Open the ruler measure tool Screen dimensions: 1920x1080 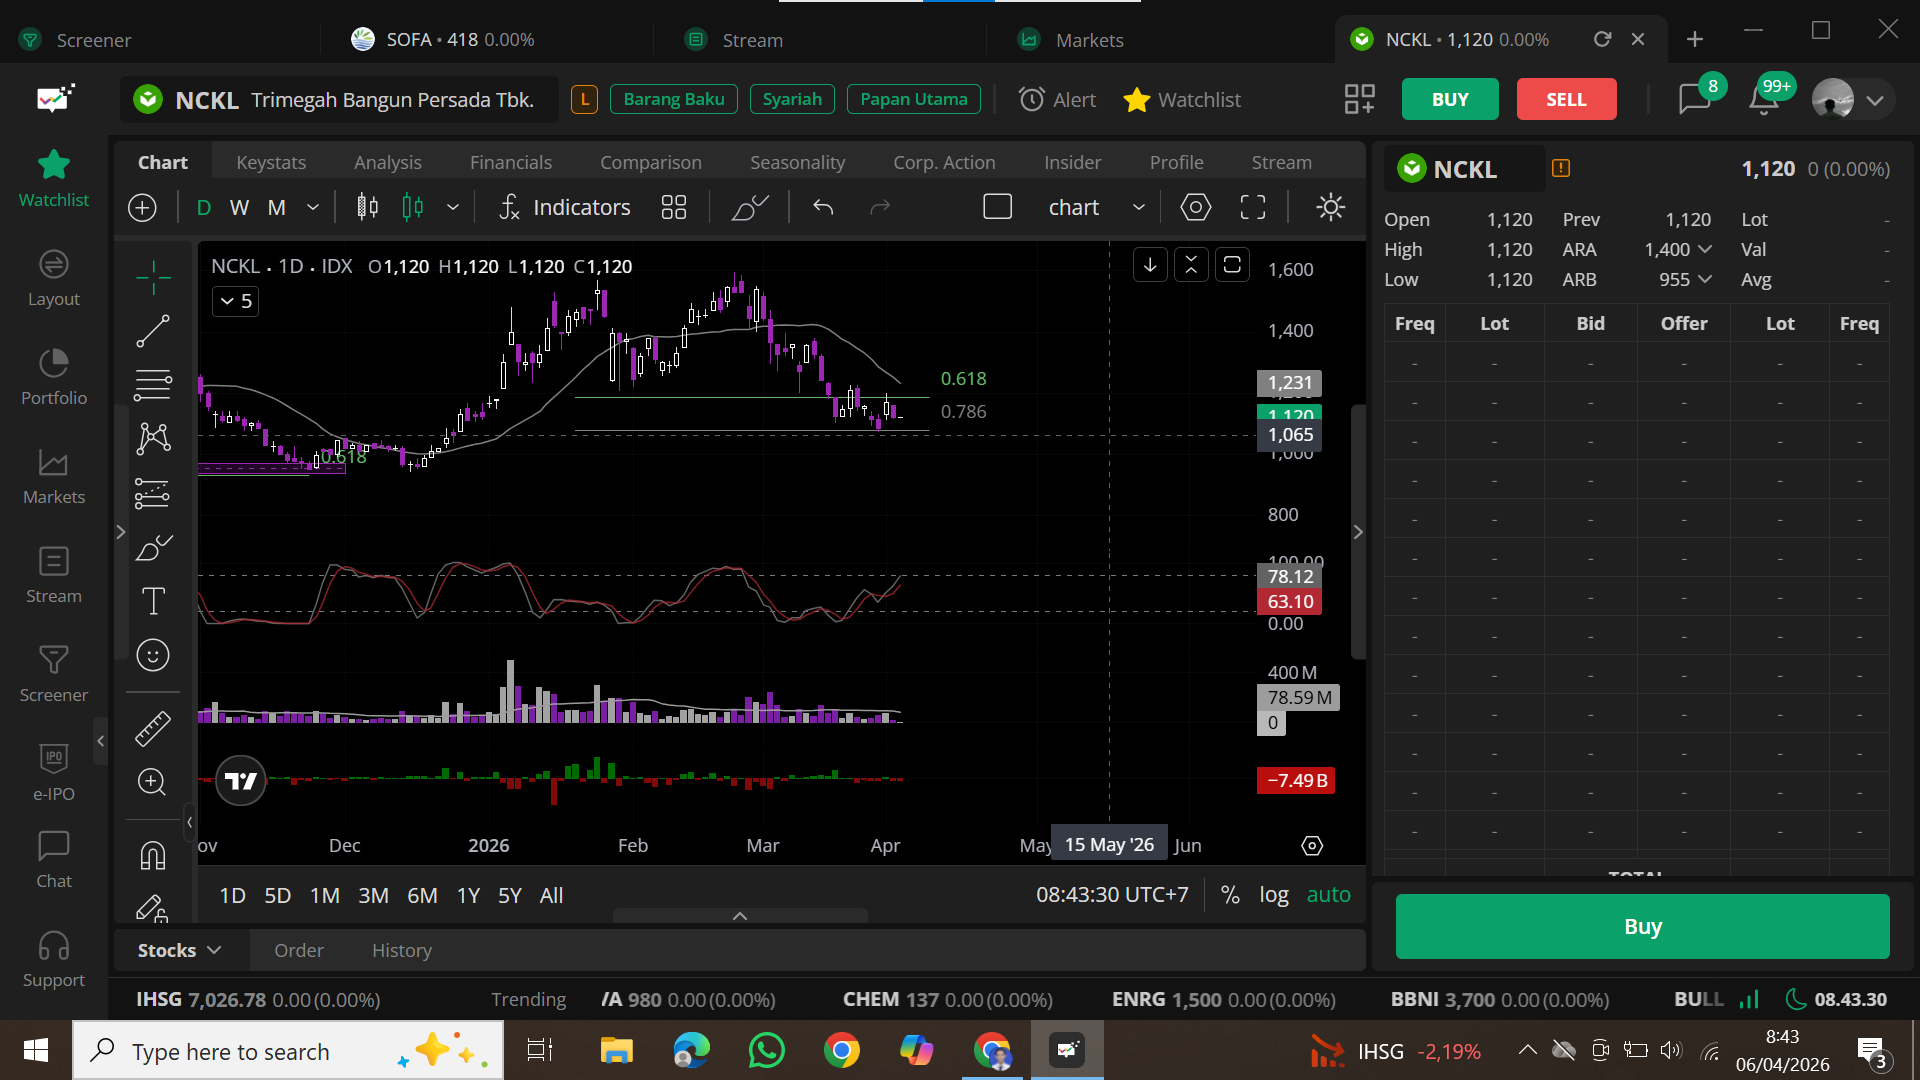click(153, 729)
